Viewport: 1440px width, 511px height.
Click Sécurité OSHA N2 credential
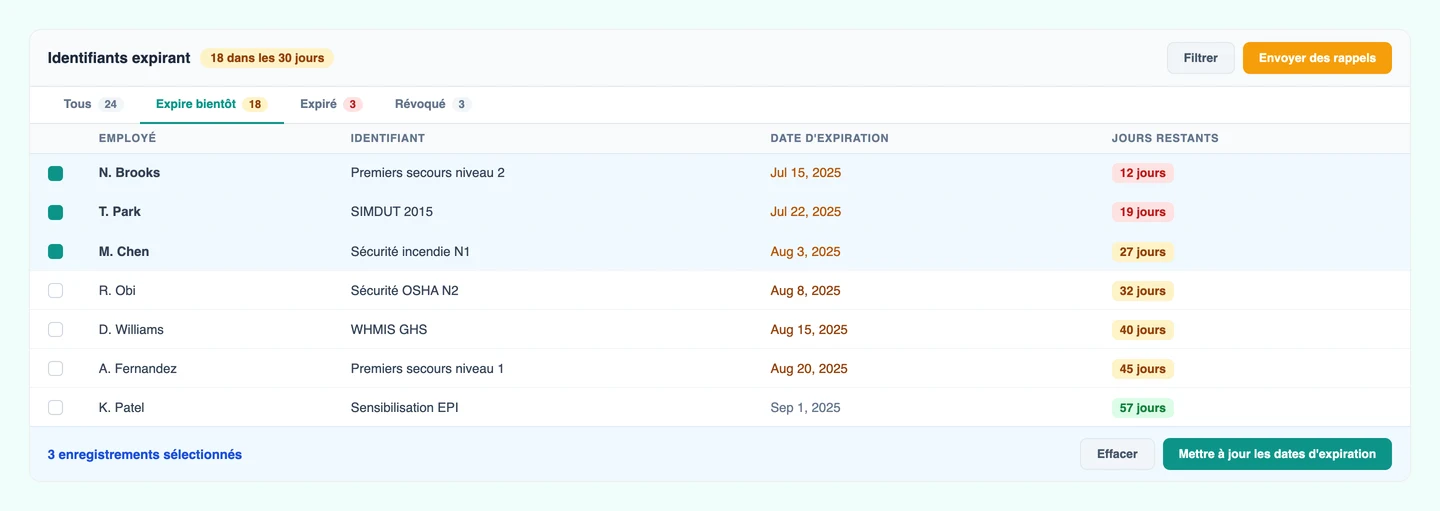point(405,291)
